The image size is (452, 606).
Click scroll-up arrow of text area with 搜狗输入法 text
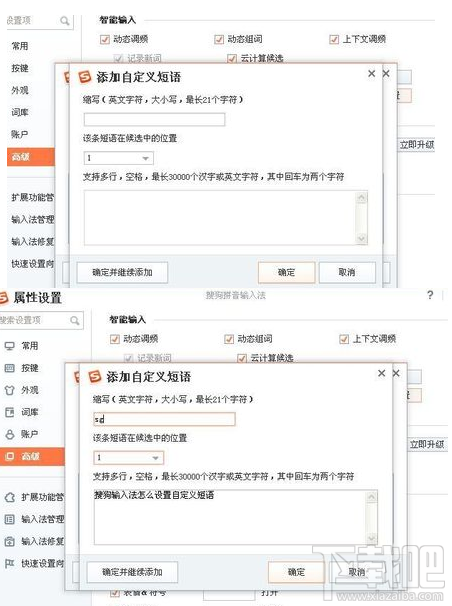(372, 497)
